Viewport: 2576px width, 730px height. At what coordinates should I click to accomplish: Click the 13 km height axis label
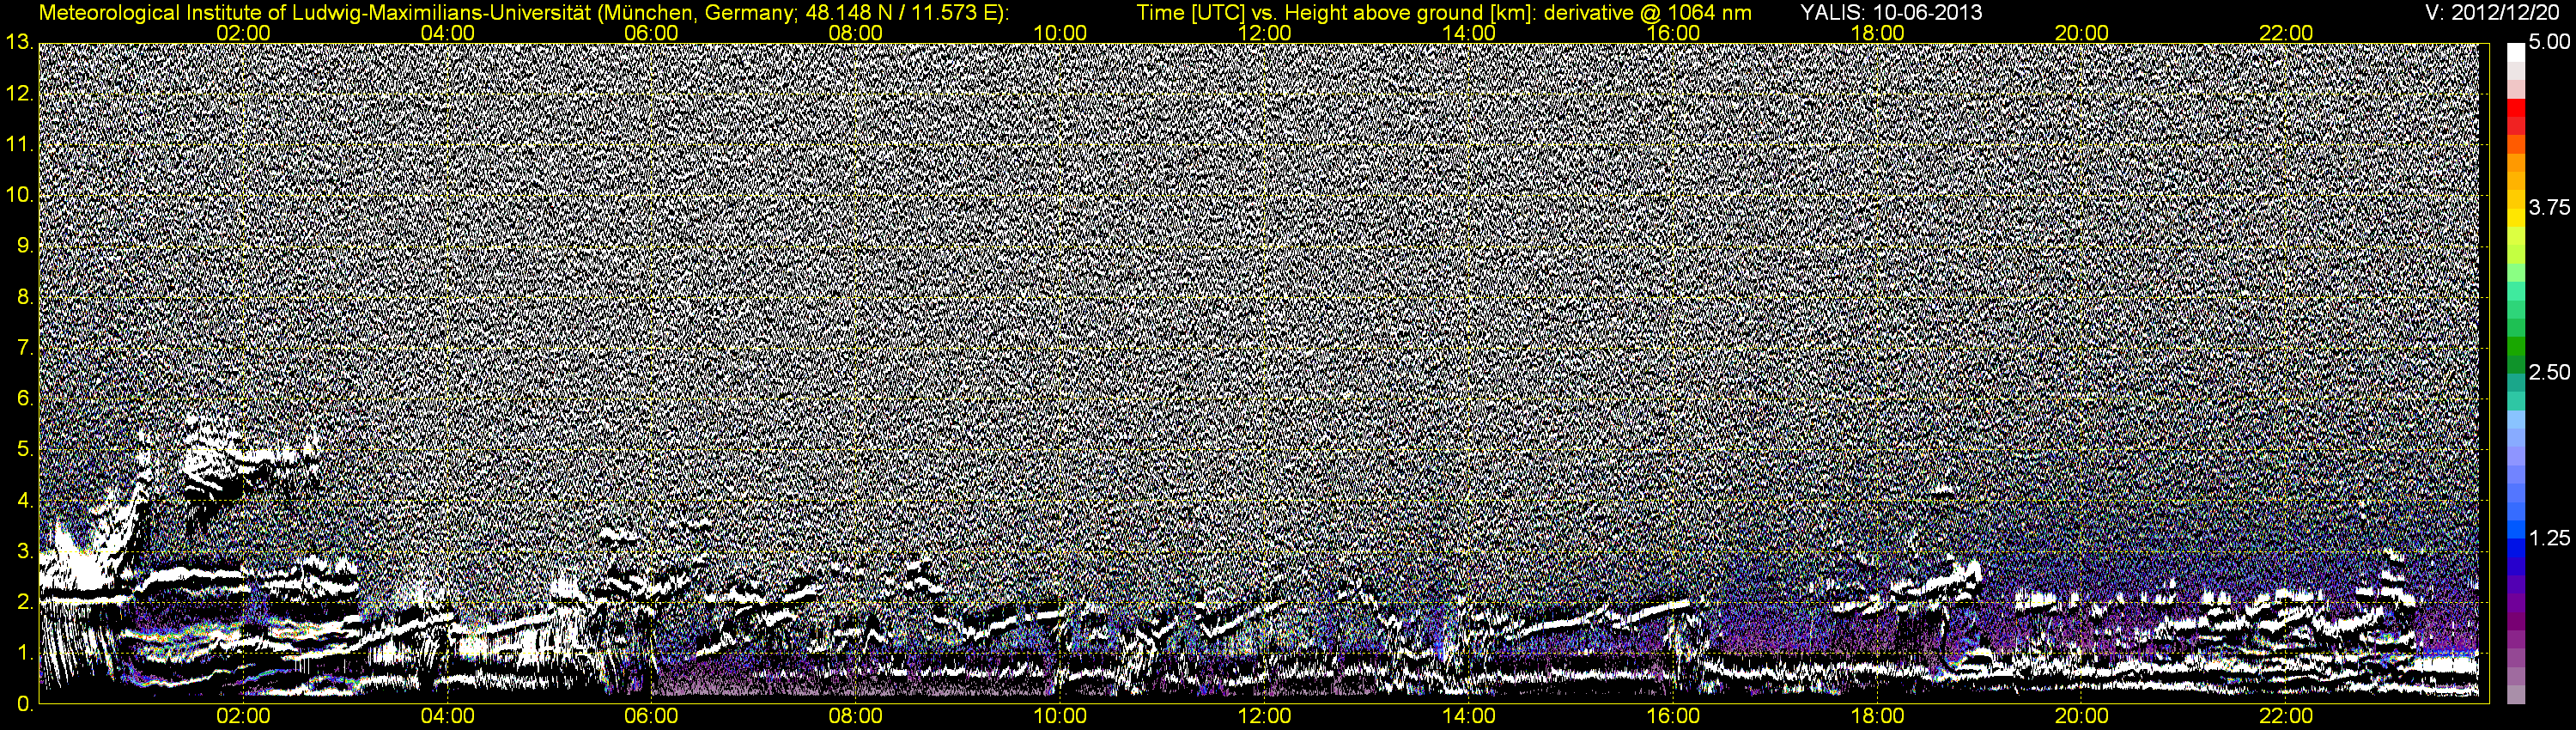point(19,43)
